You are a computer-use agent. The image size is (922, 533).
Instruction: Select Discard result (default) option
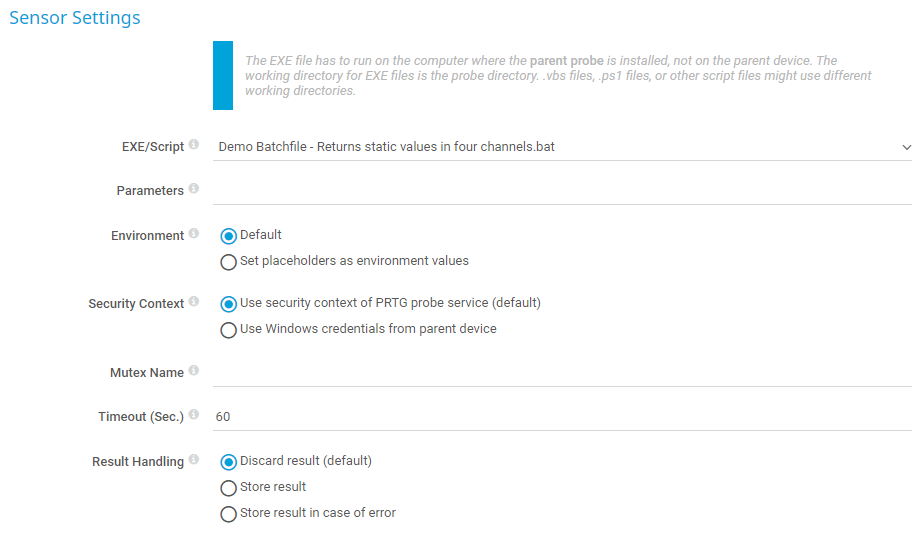tap(229, 462)
